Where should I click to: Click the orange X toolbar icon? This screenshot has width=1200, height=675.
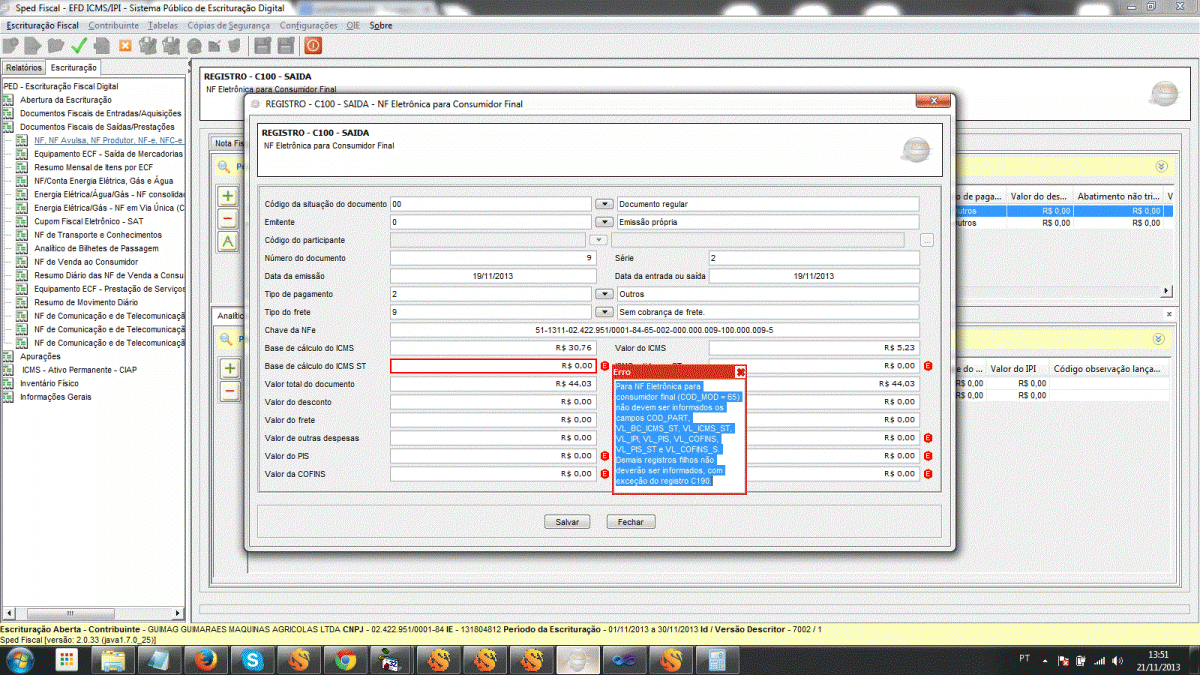point(125,45)
